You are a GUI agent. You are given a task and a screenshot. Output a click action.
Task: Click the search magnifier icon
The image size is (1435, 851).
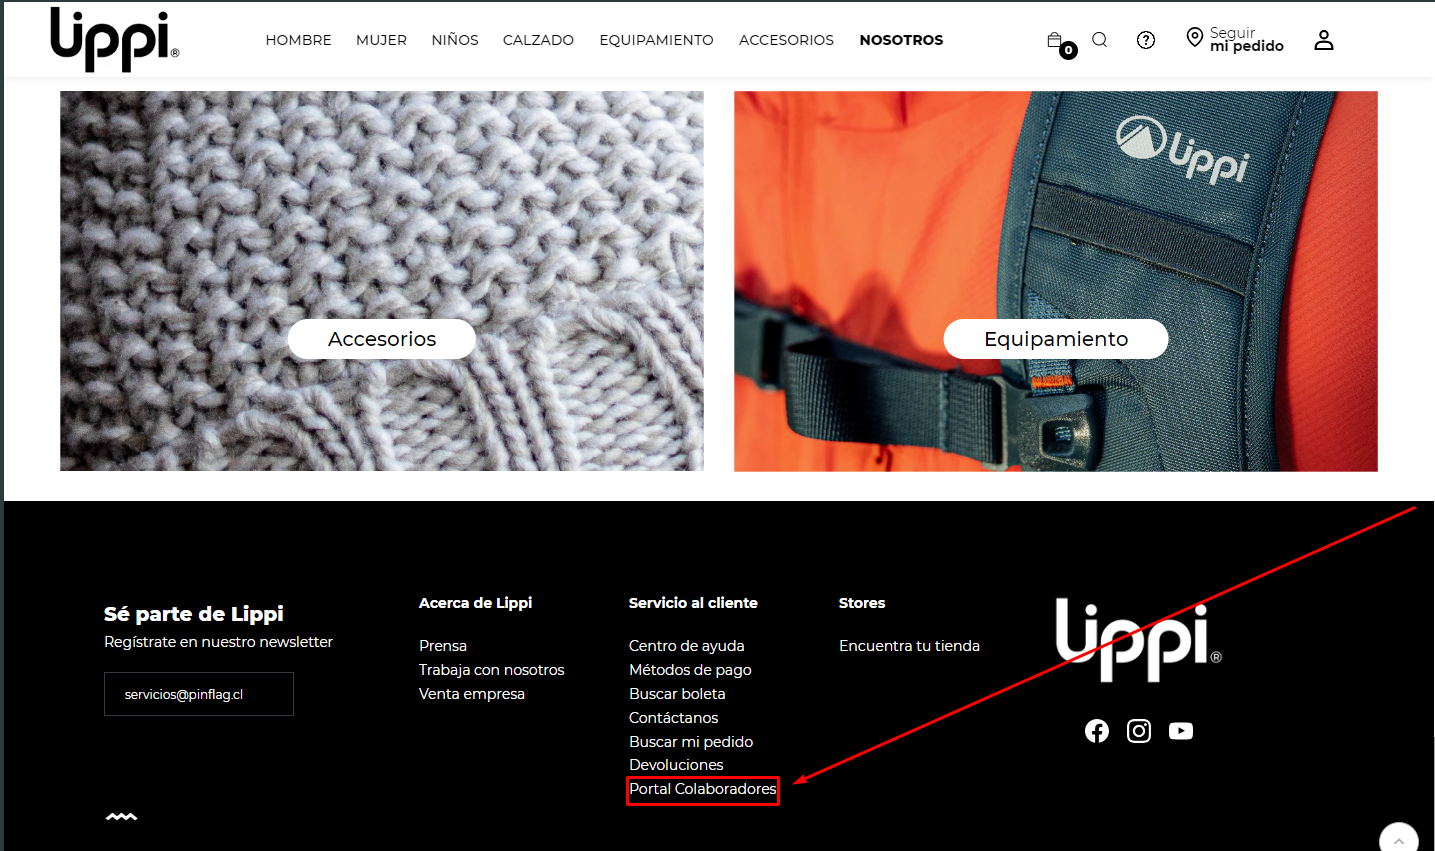(1099, 40)
